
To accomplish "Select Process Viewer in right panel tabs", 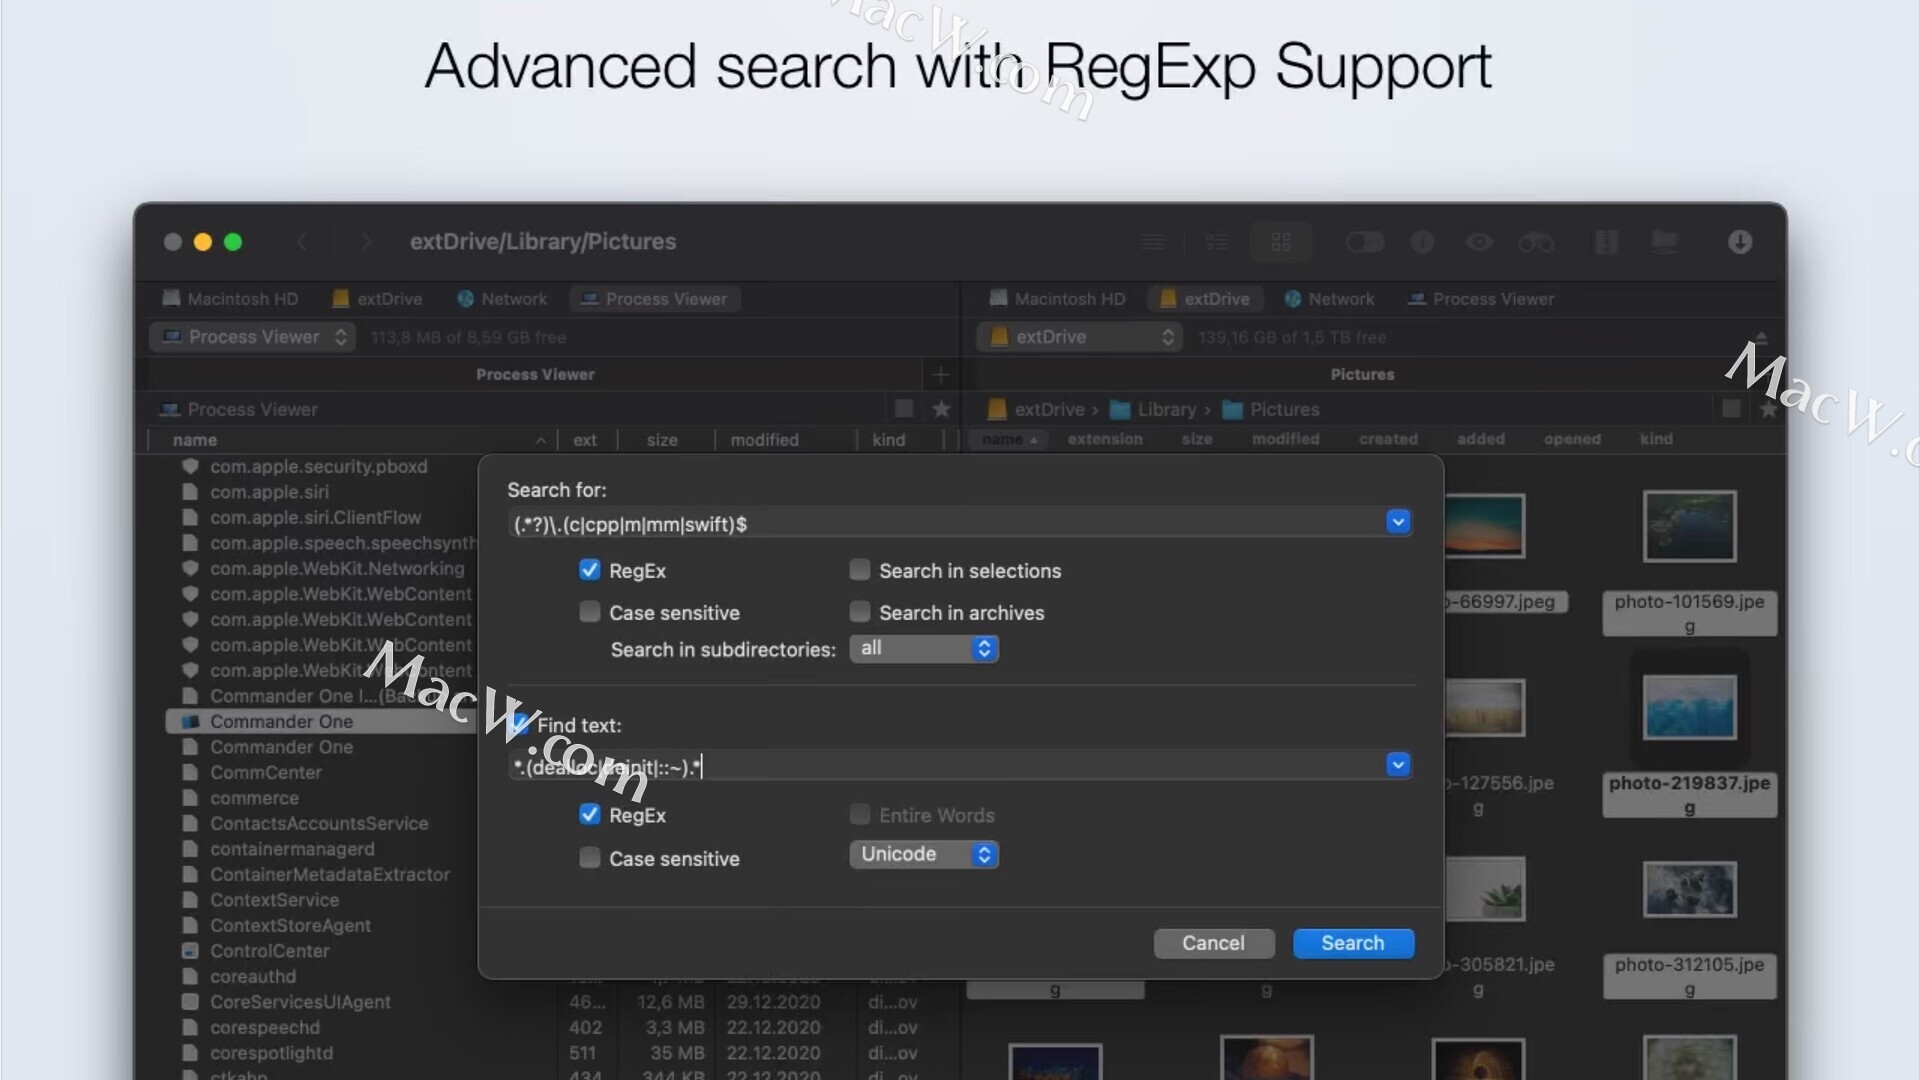I will [1481, 299].
